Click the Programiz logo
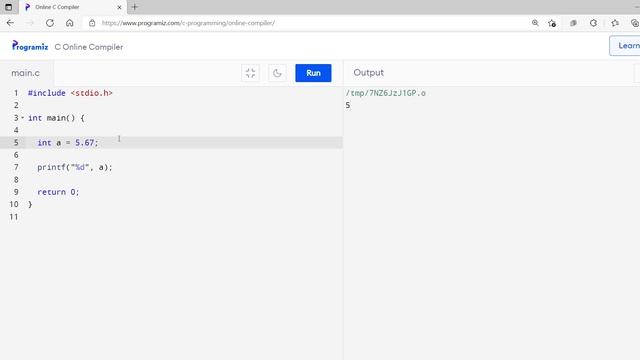Viewport: 640px width, 360px height. (30, 46)
